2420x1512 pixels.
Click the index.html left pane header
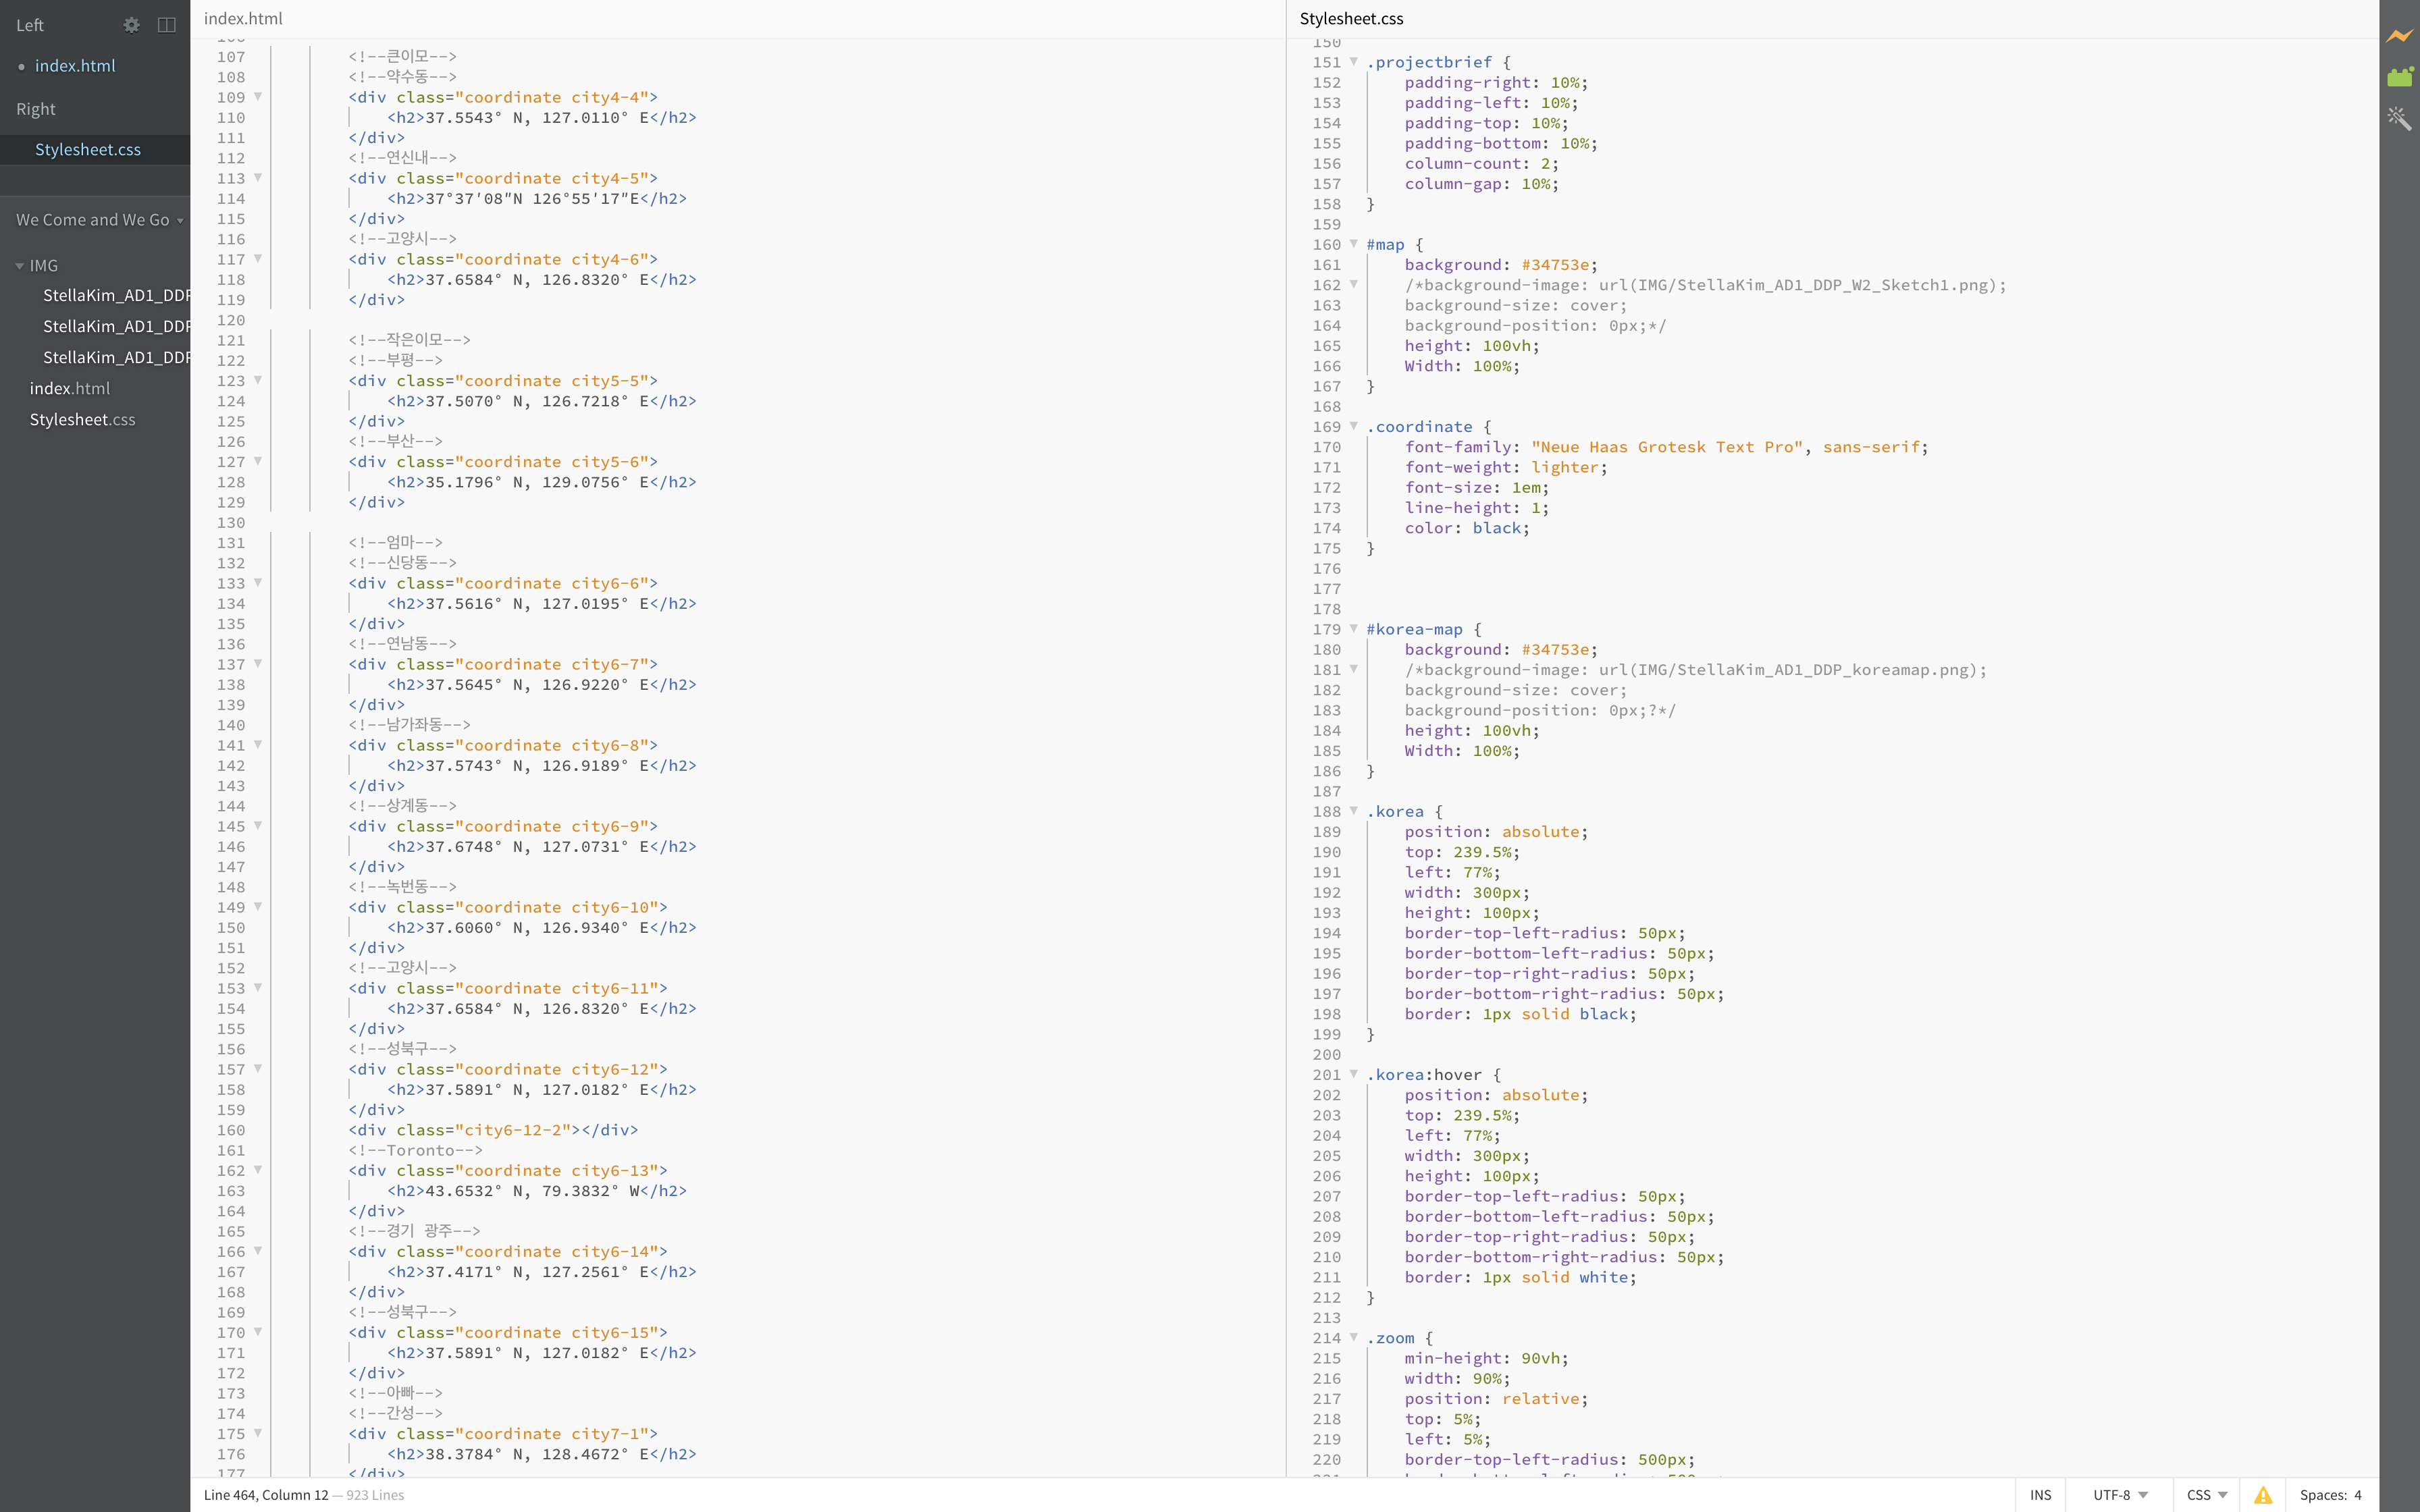pos(243,18)
